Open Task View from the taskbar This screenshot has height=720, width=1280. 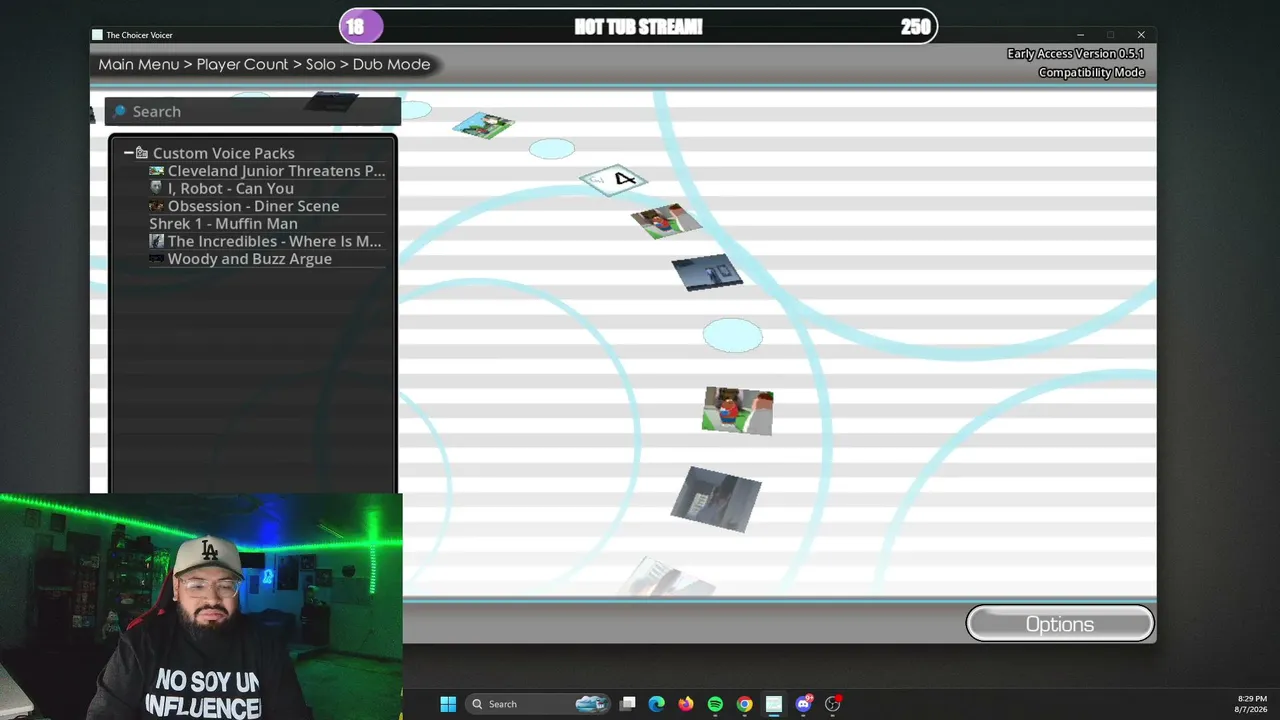(628, 704)
